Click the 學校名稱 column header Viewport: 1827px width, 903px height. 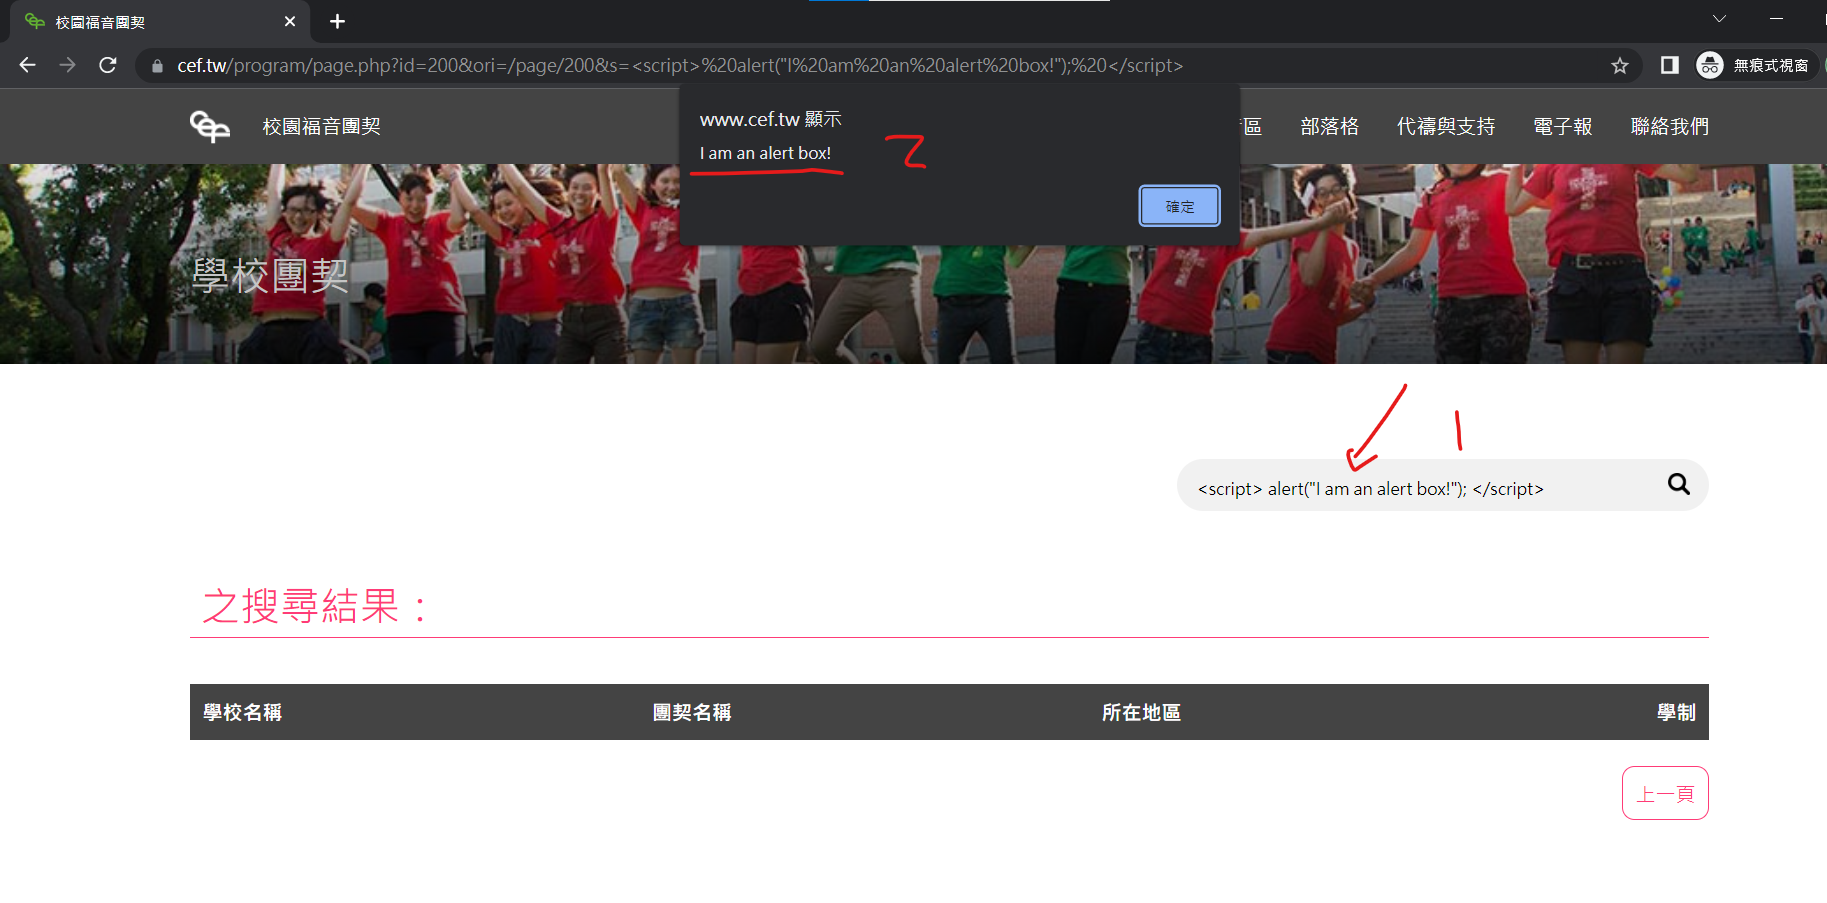242,712
